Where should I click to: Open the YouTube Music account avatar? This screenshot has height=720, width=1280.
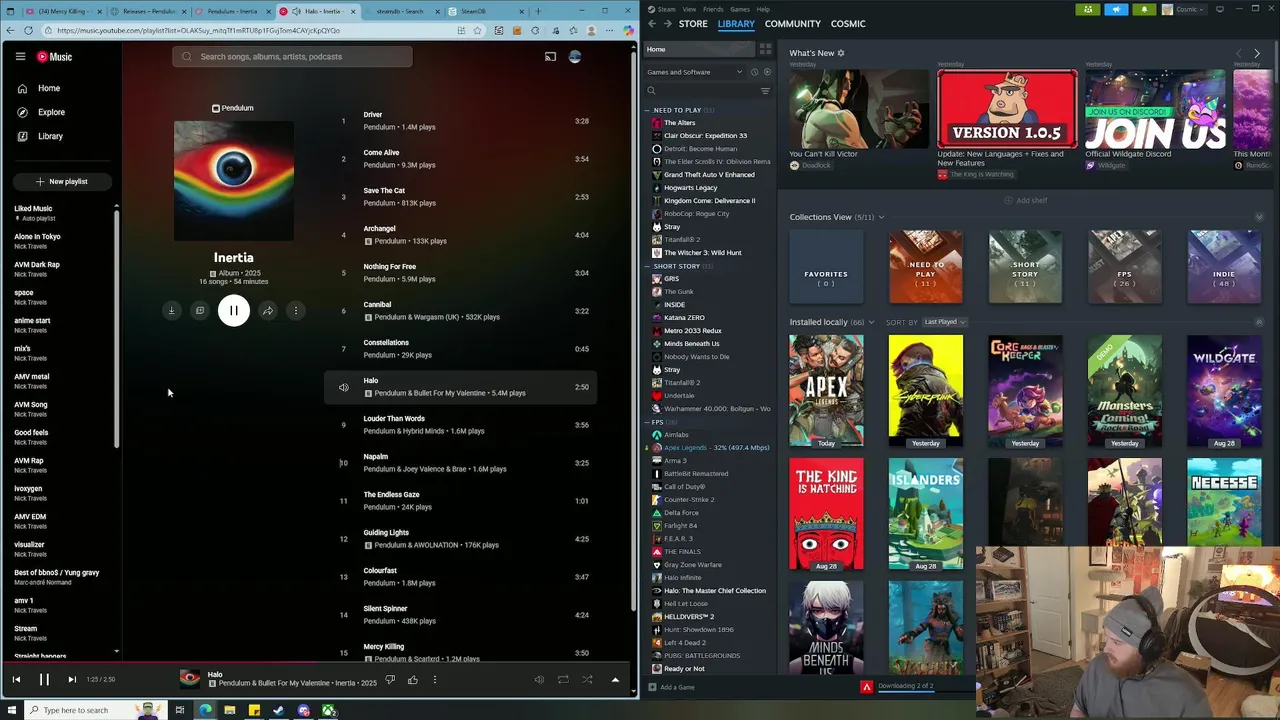575,57
